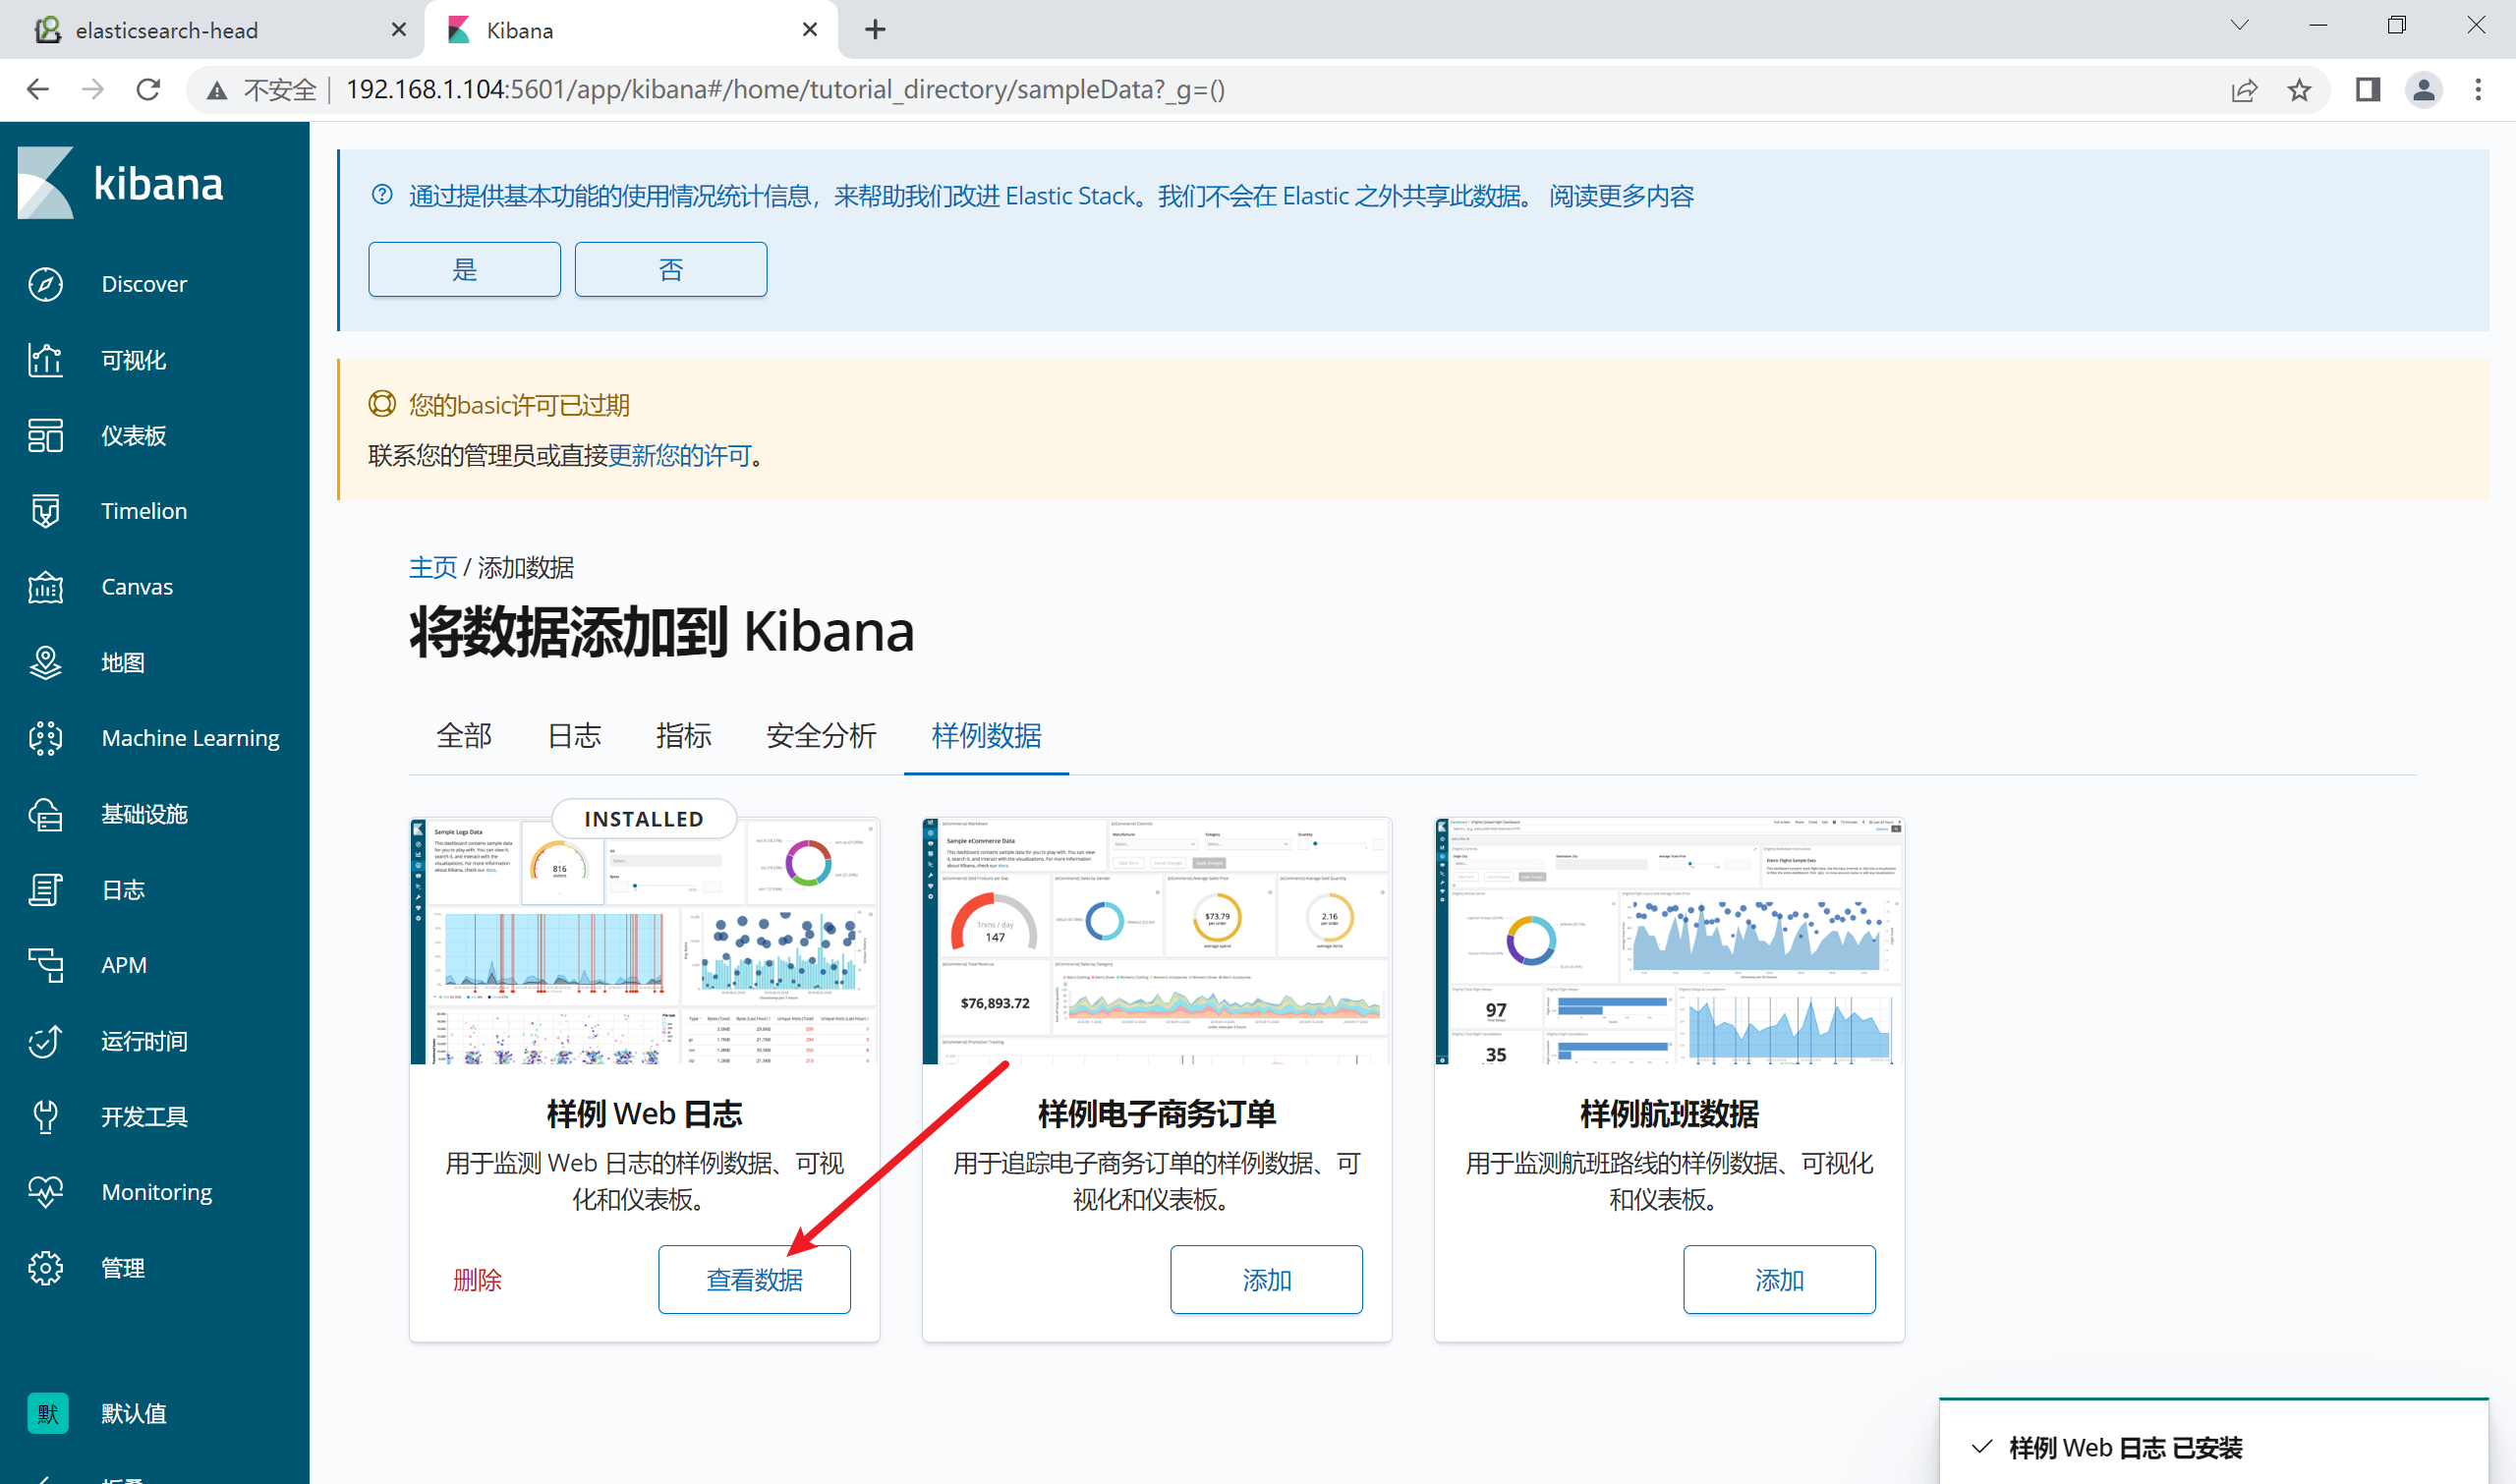Bookmark the page with the star icon
Screen dimensions: 2516x1484
[2299, 90]
